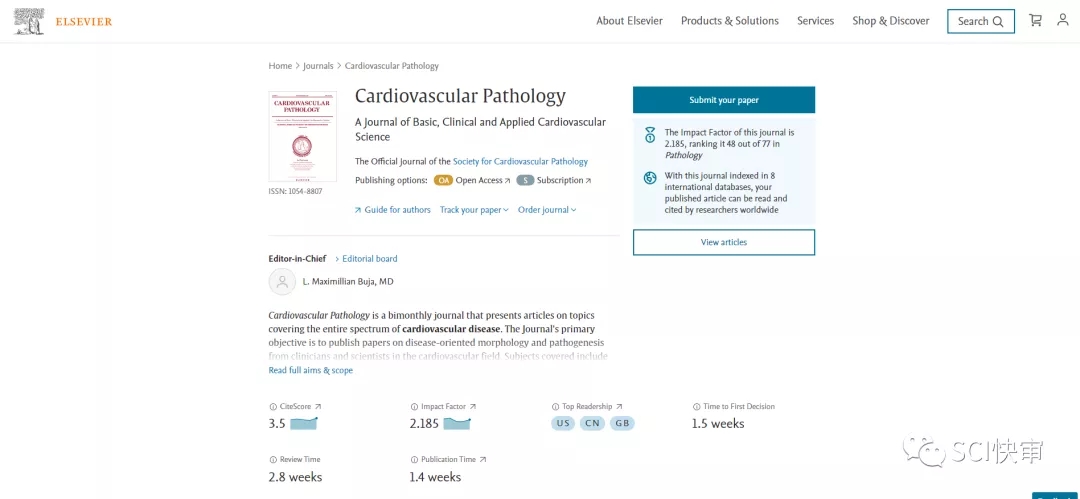The height and width of the screenshot is (499, 1080).
Task: Click the Review Time info icon
Action: [273, 460]
